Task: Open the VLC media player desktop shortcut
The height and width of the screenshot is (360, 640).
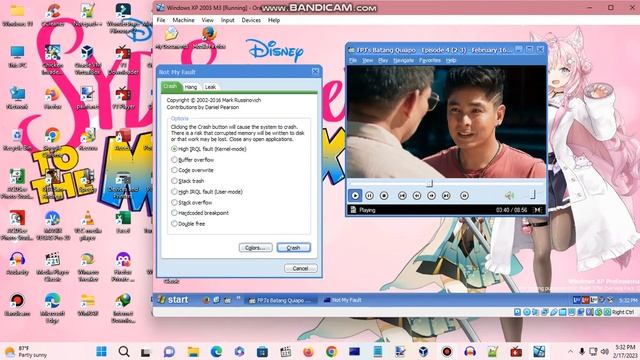Action: [88, 225]
